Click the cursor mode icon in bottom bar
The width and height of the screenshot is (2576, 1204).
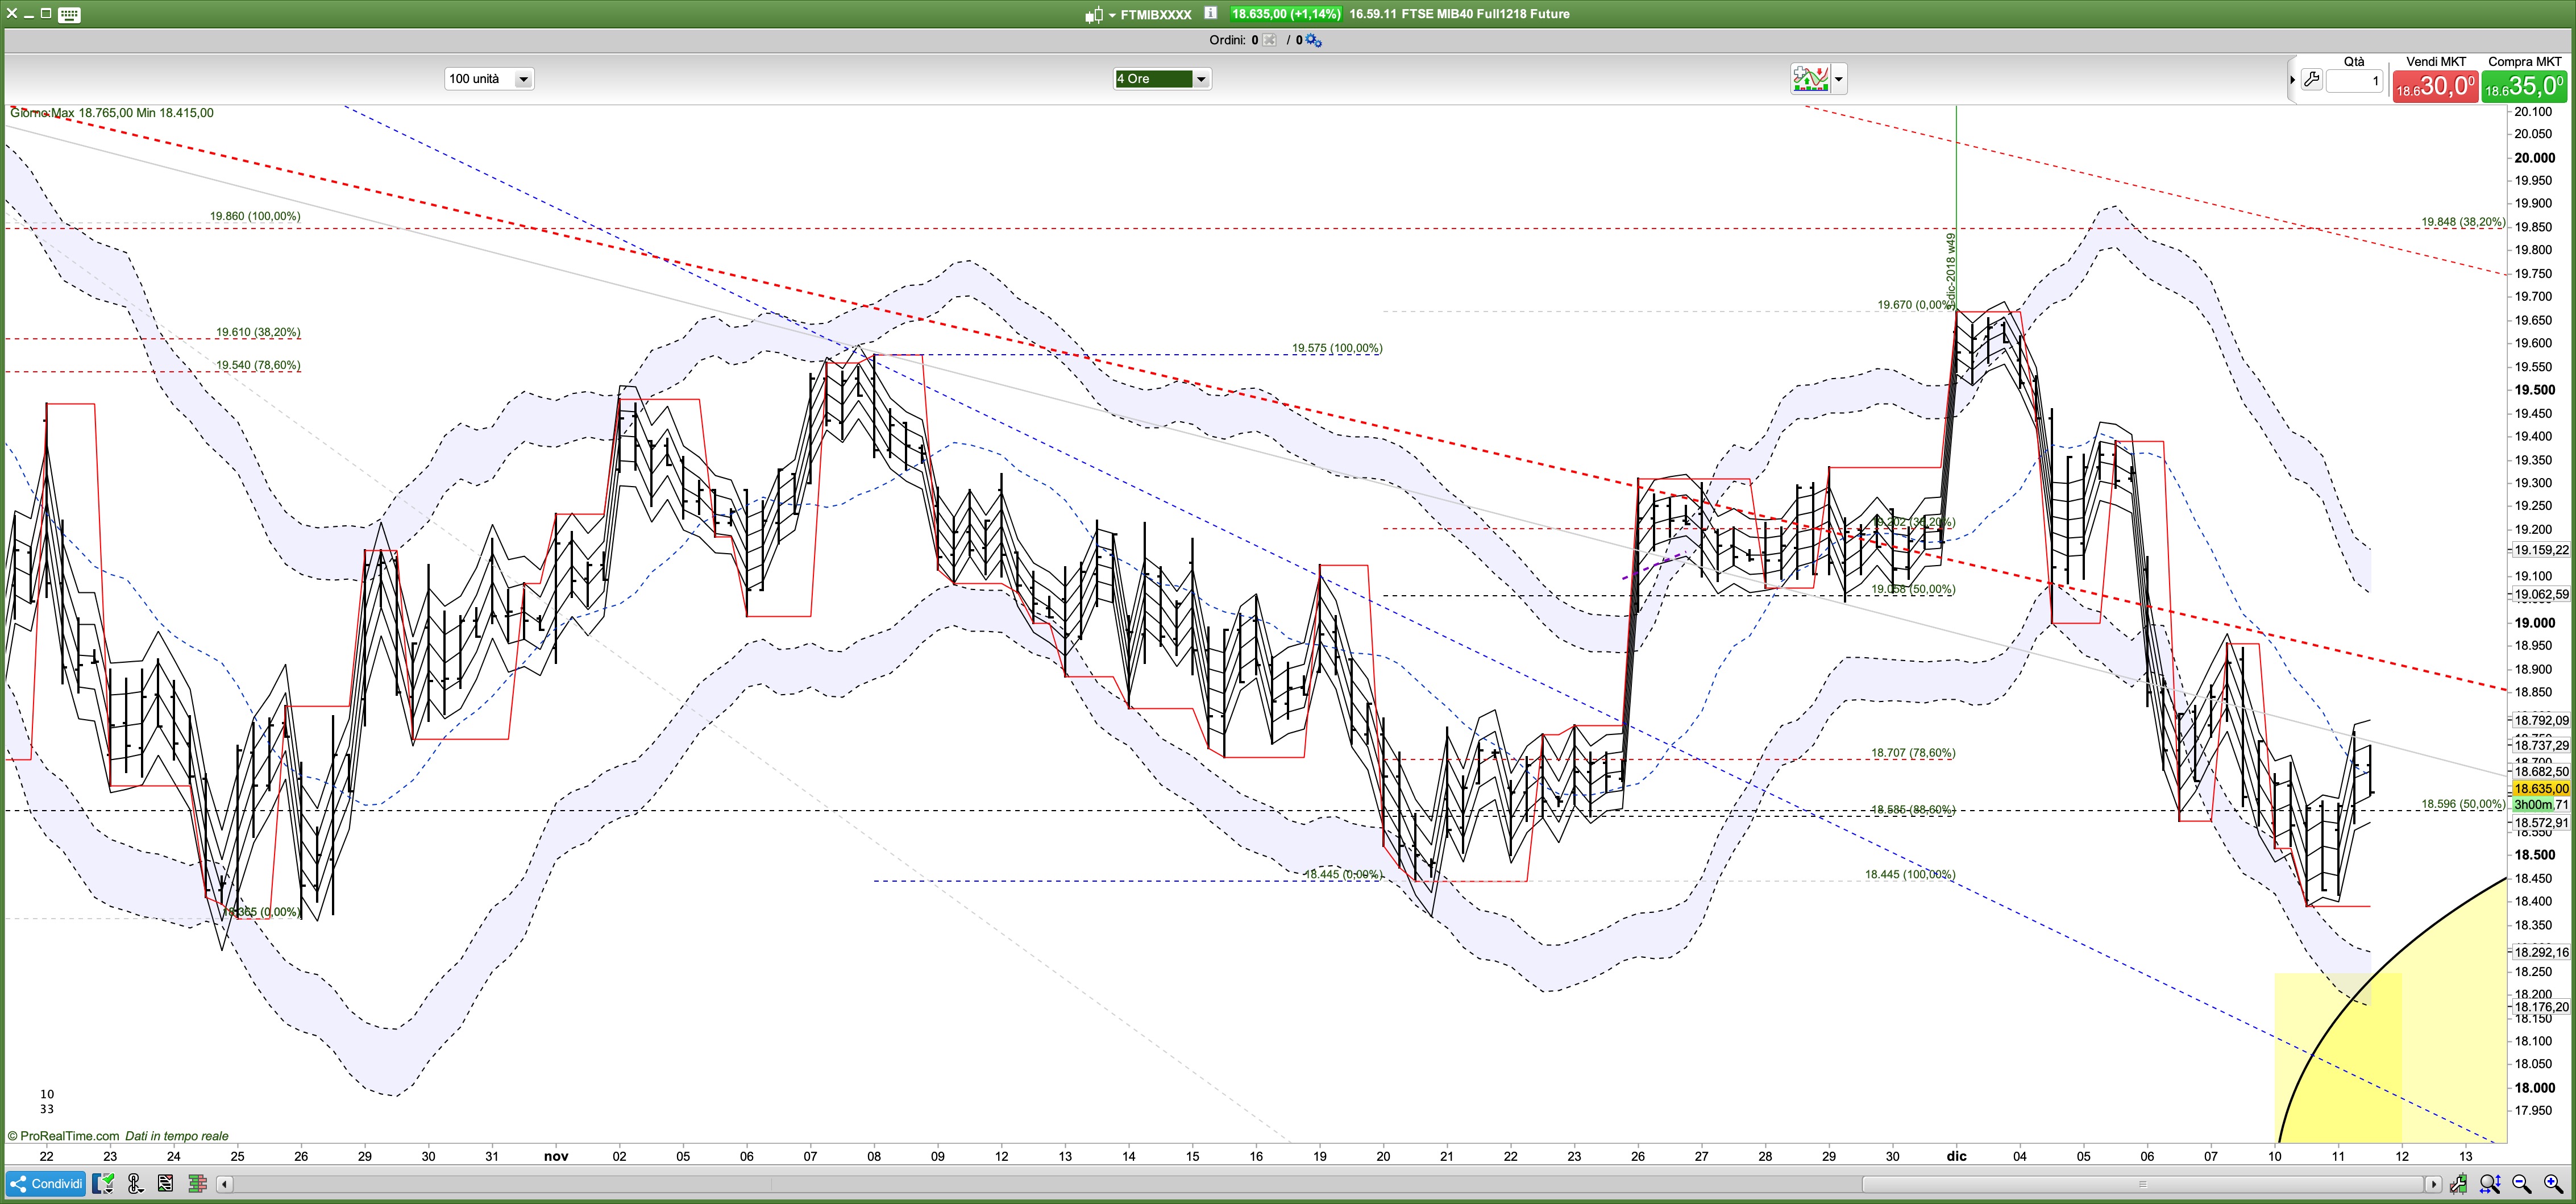point(135,1184)
